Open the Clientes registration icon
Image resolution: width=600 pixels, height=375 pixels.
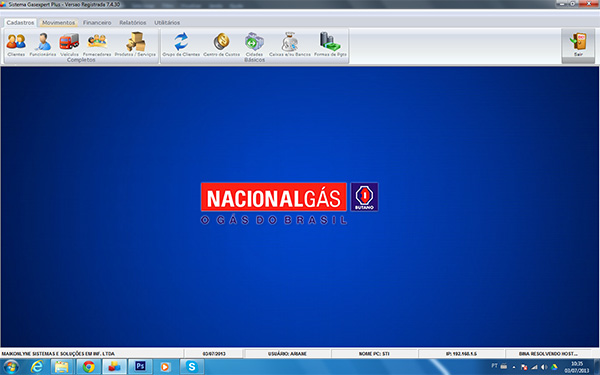tap(16, 44)
